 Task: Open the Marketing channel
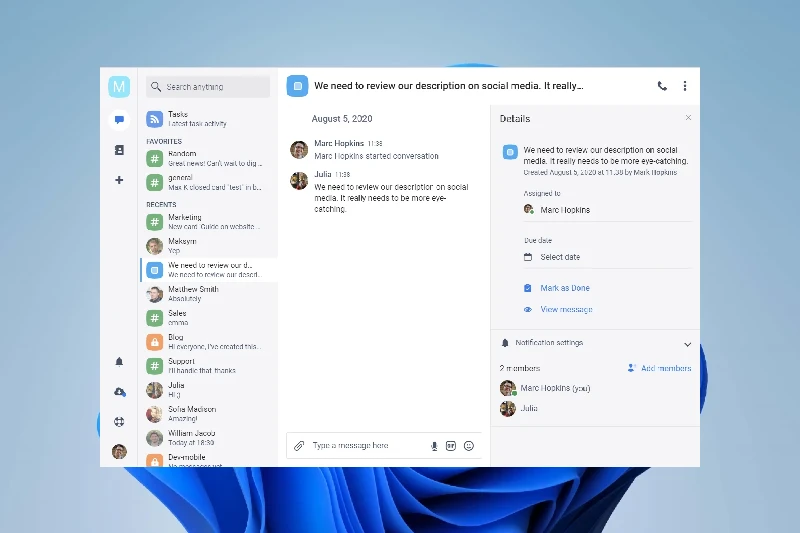coord(209,222)
